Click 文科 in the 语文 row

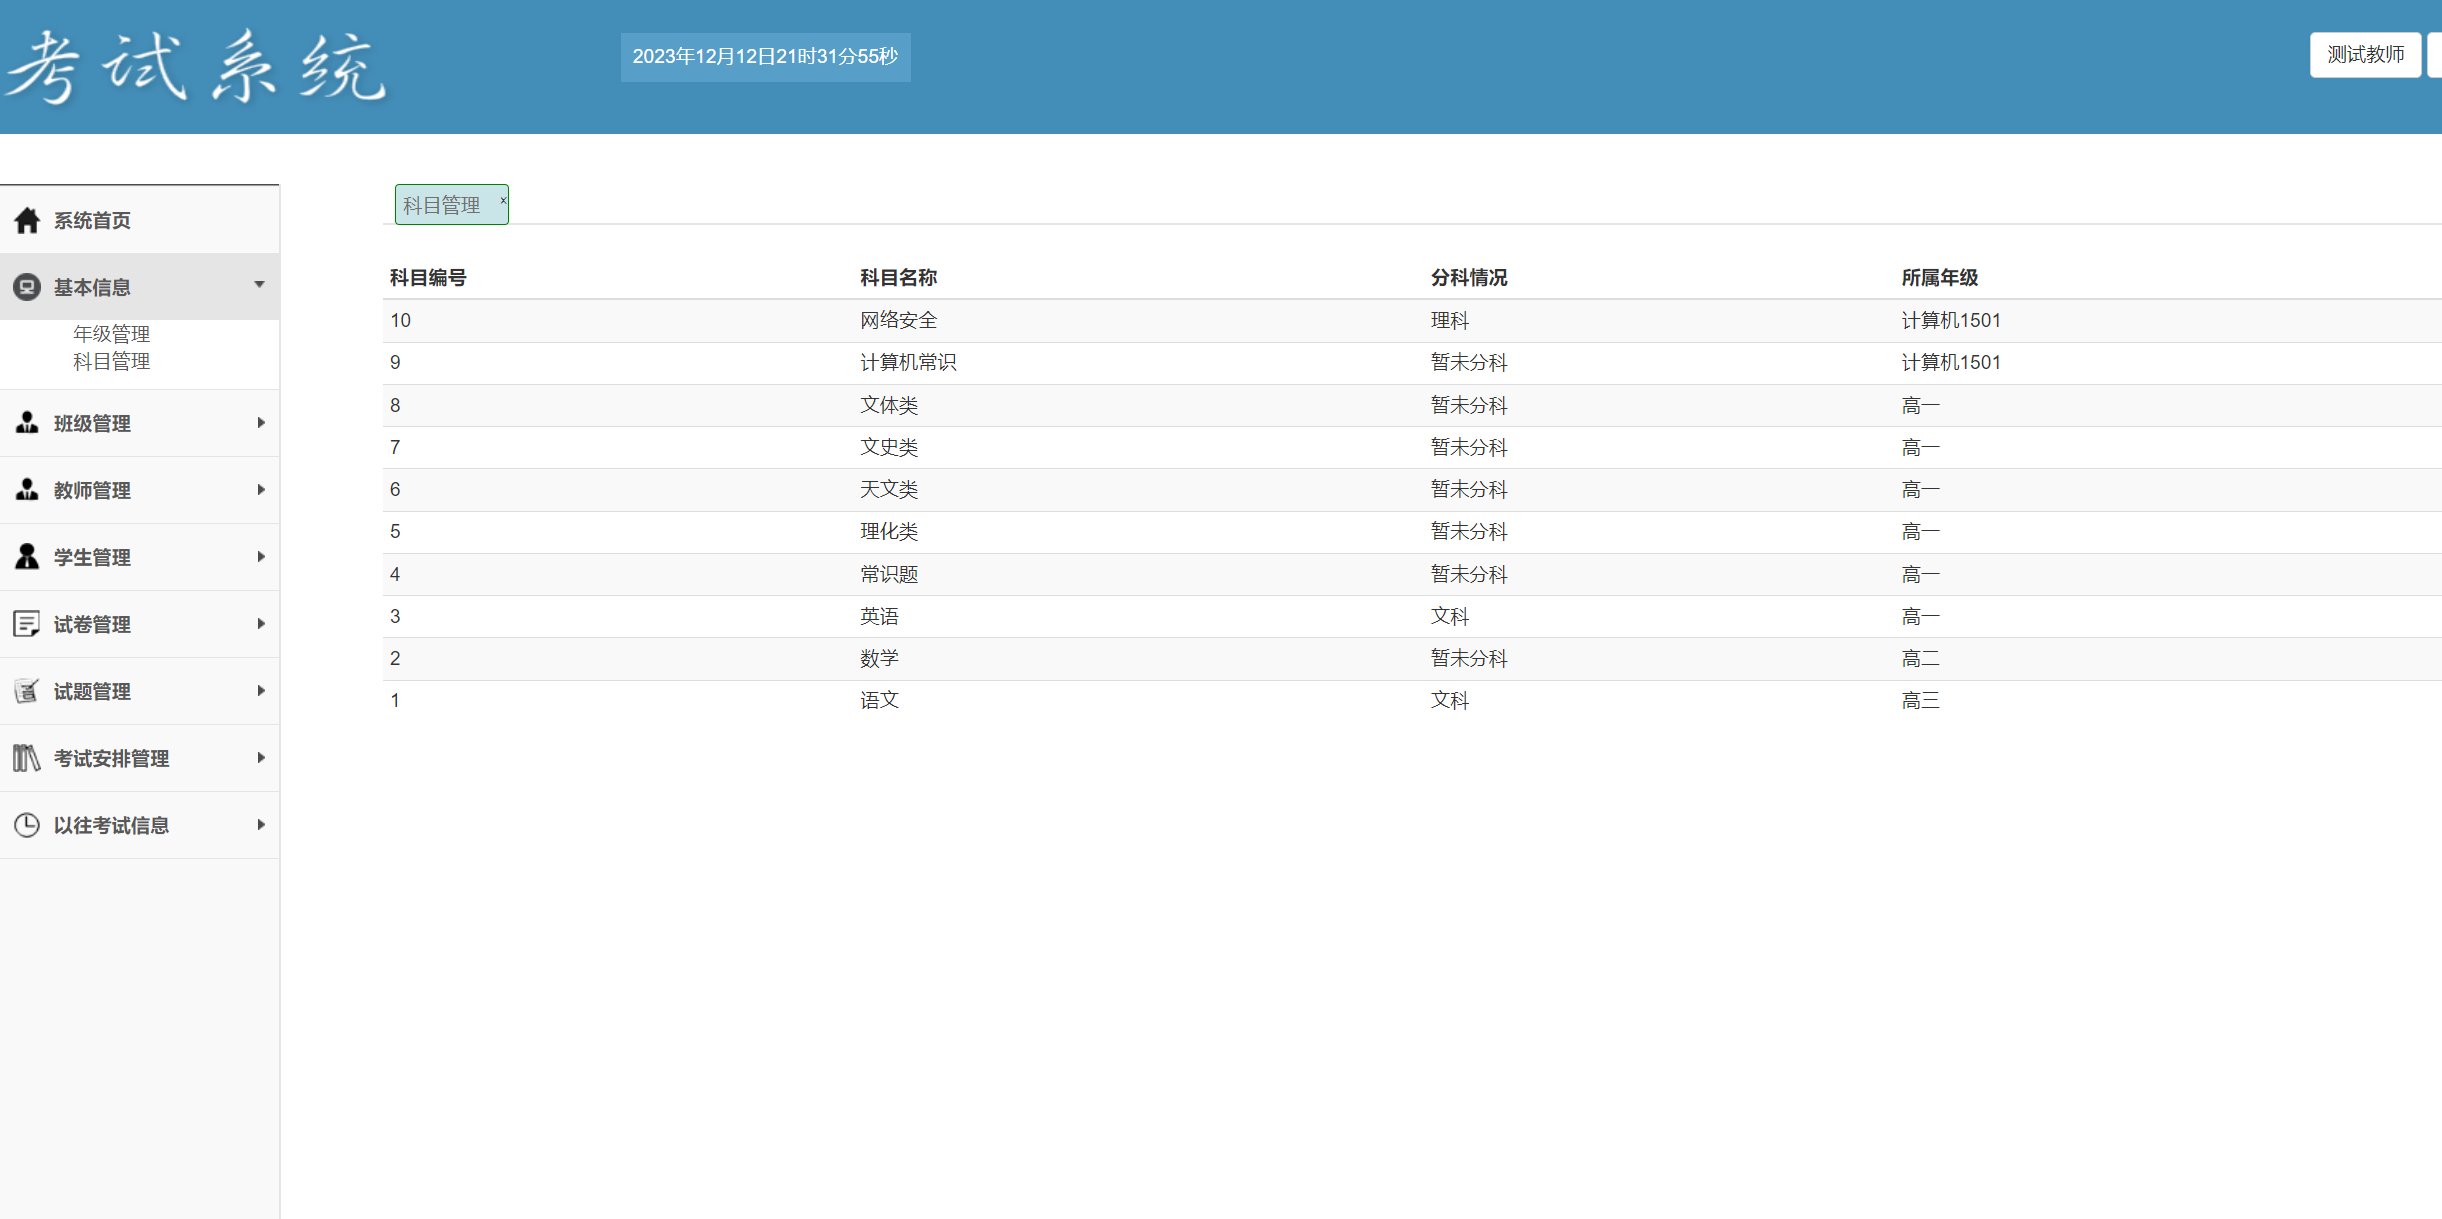[1449, 701]
